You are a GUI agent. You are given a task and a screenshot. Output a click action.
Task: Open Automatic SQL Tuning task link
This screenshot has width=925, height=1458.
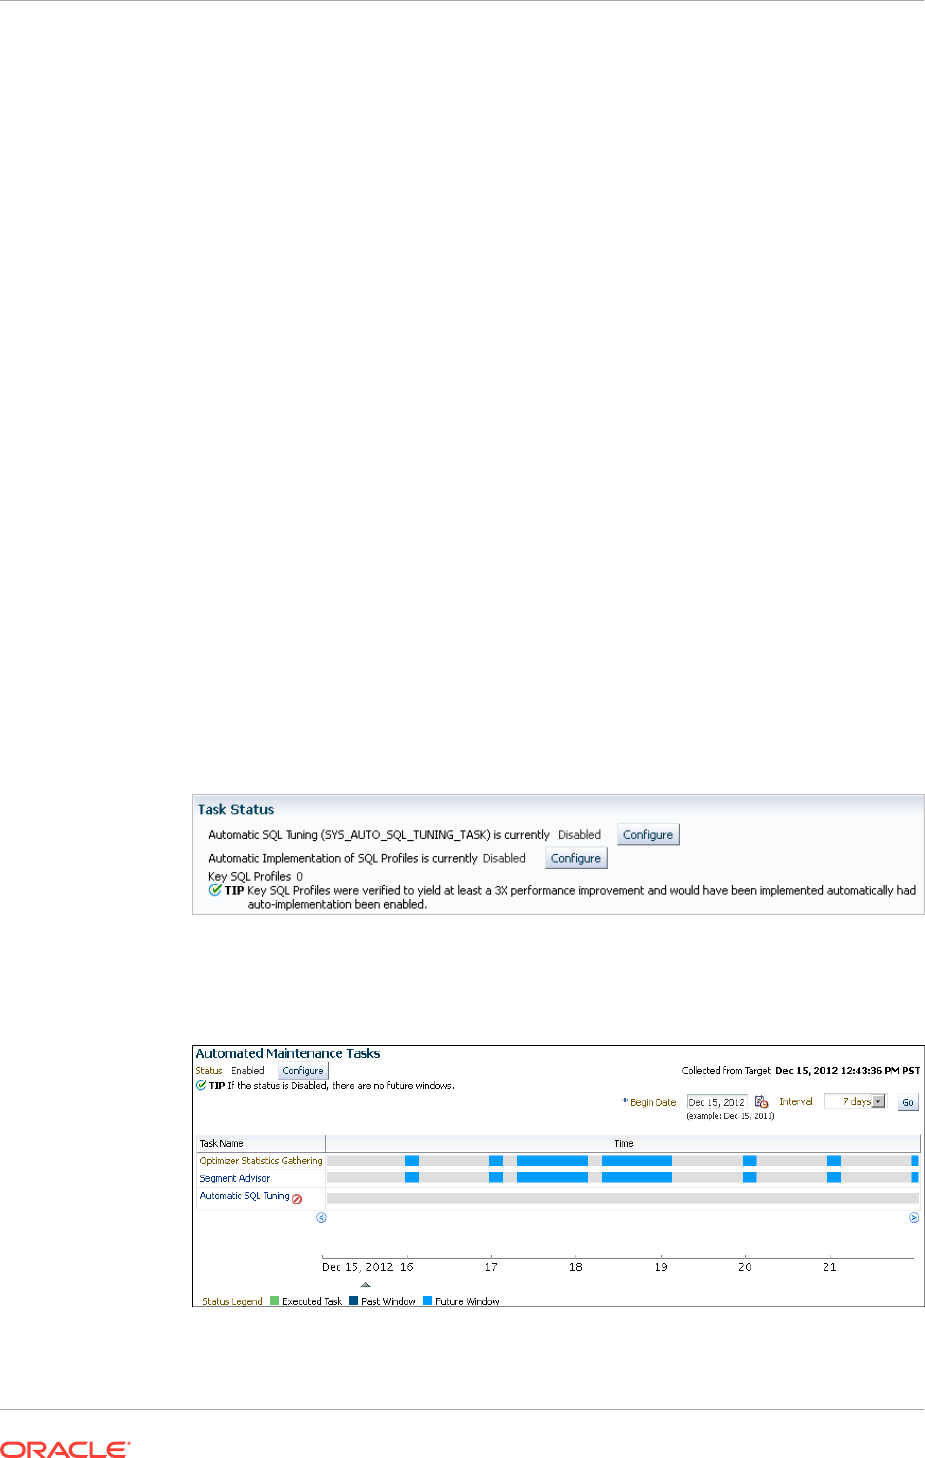[x=244, y=1196]
